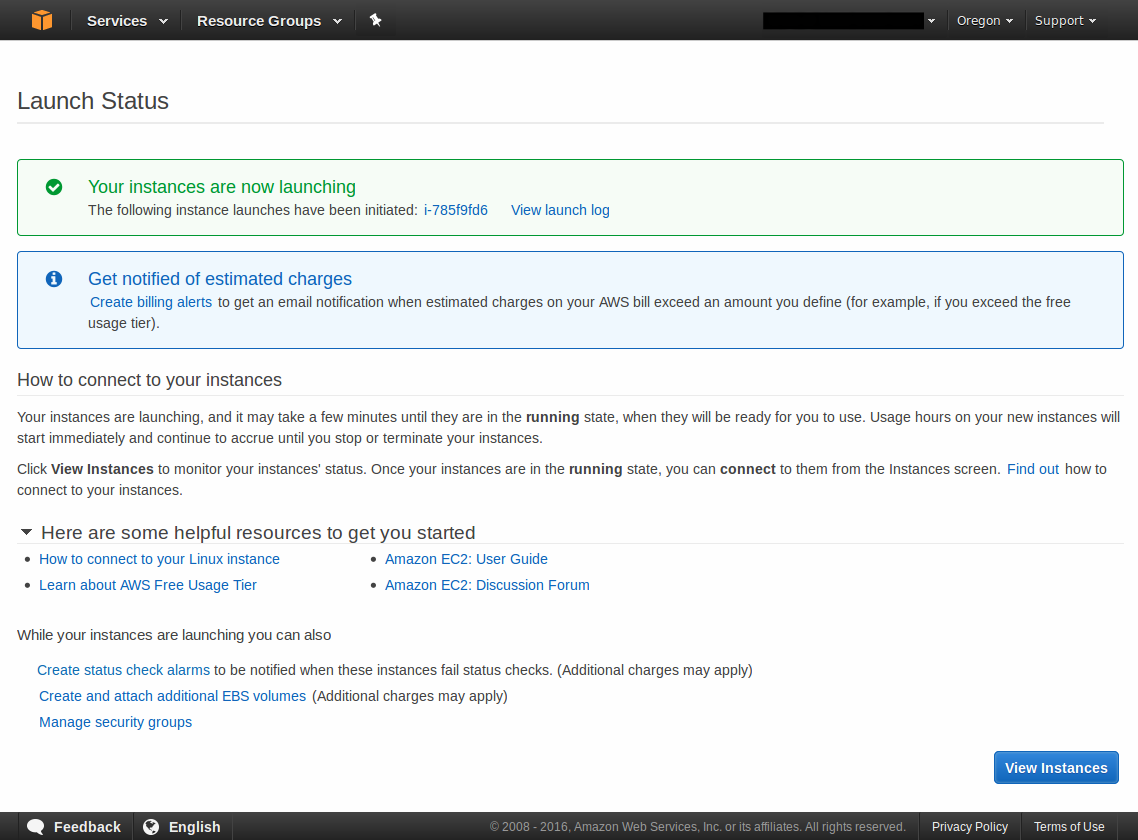The width and height of the screenshot is (1138, 840).
Task: Open Amazon EC2: User Guide link
Action: pos(466,559)
